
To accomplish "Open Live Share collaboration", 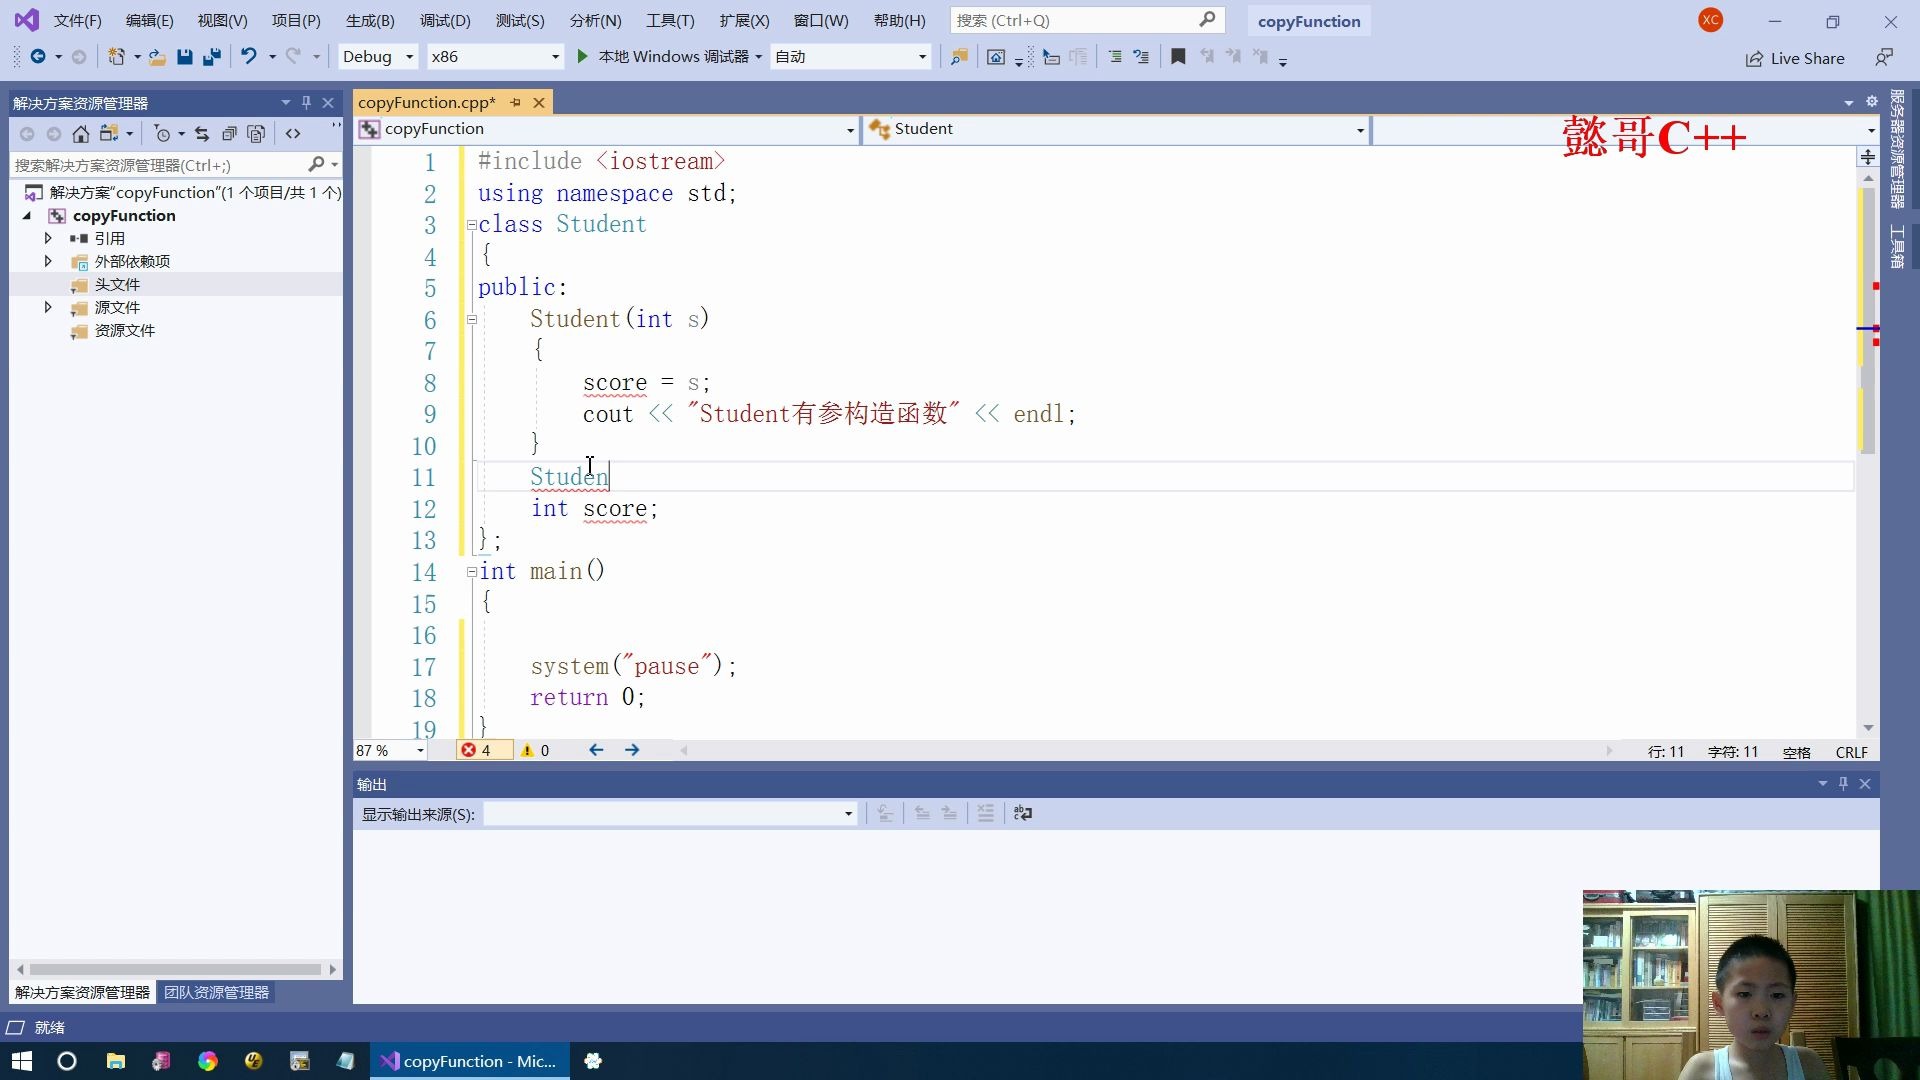I will coord(1795,58).
